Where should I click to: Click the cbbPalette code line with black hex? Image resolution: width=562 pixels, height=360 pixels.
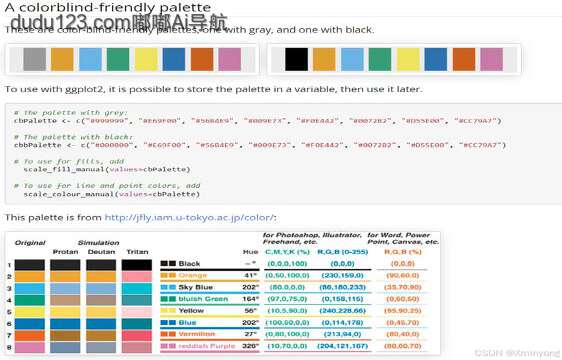pyautogui.click(x=260, y=145)
